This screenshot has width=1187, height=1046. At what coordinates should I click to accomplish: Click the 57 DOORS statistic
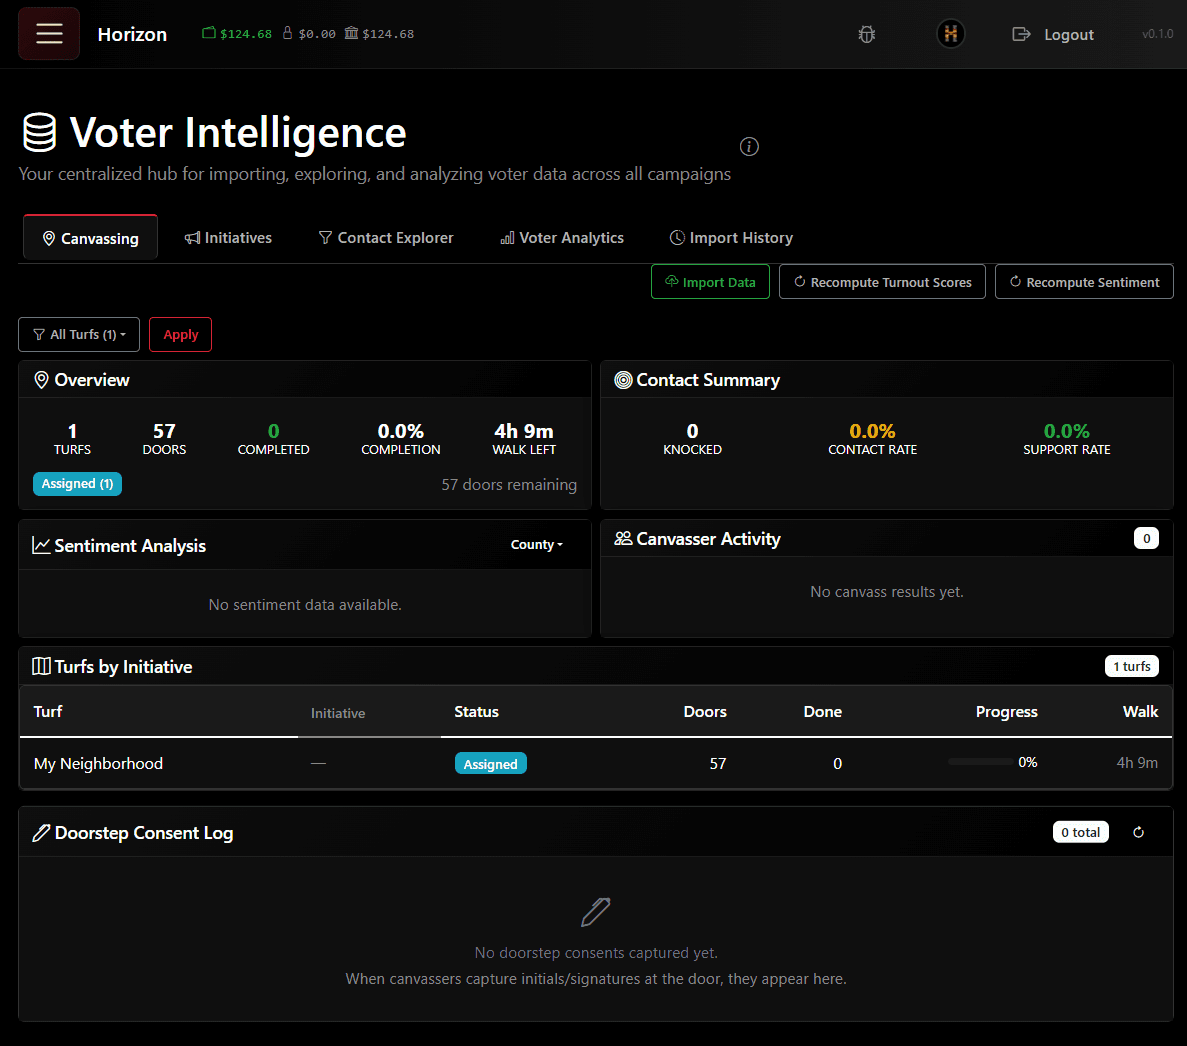164,439
